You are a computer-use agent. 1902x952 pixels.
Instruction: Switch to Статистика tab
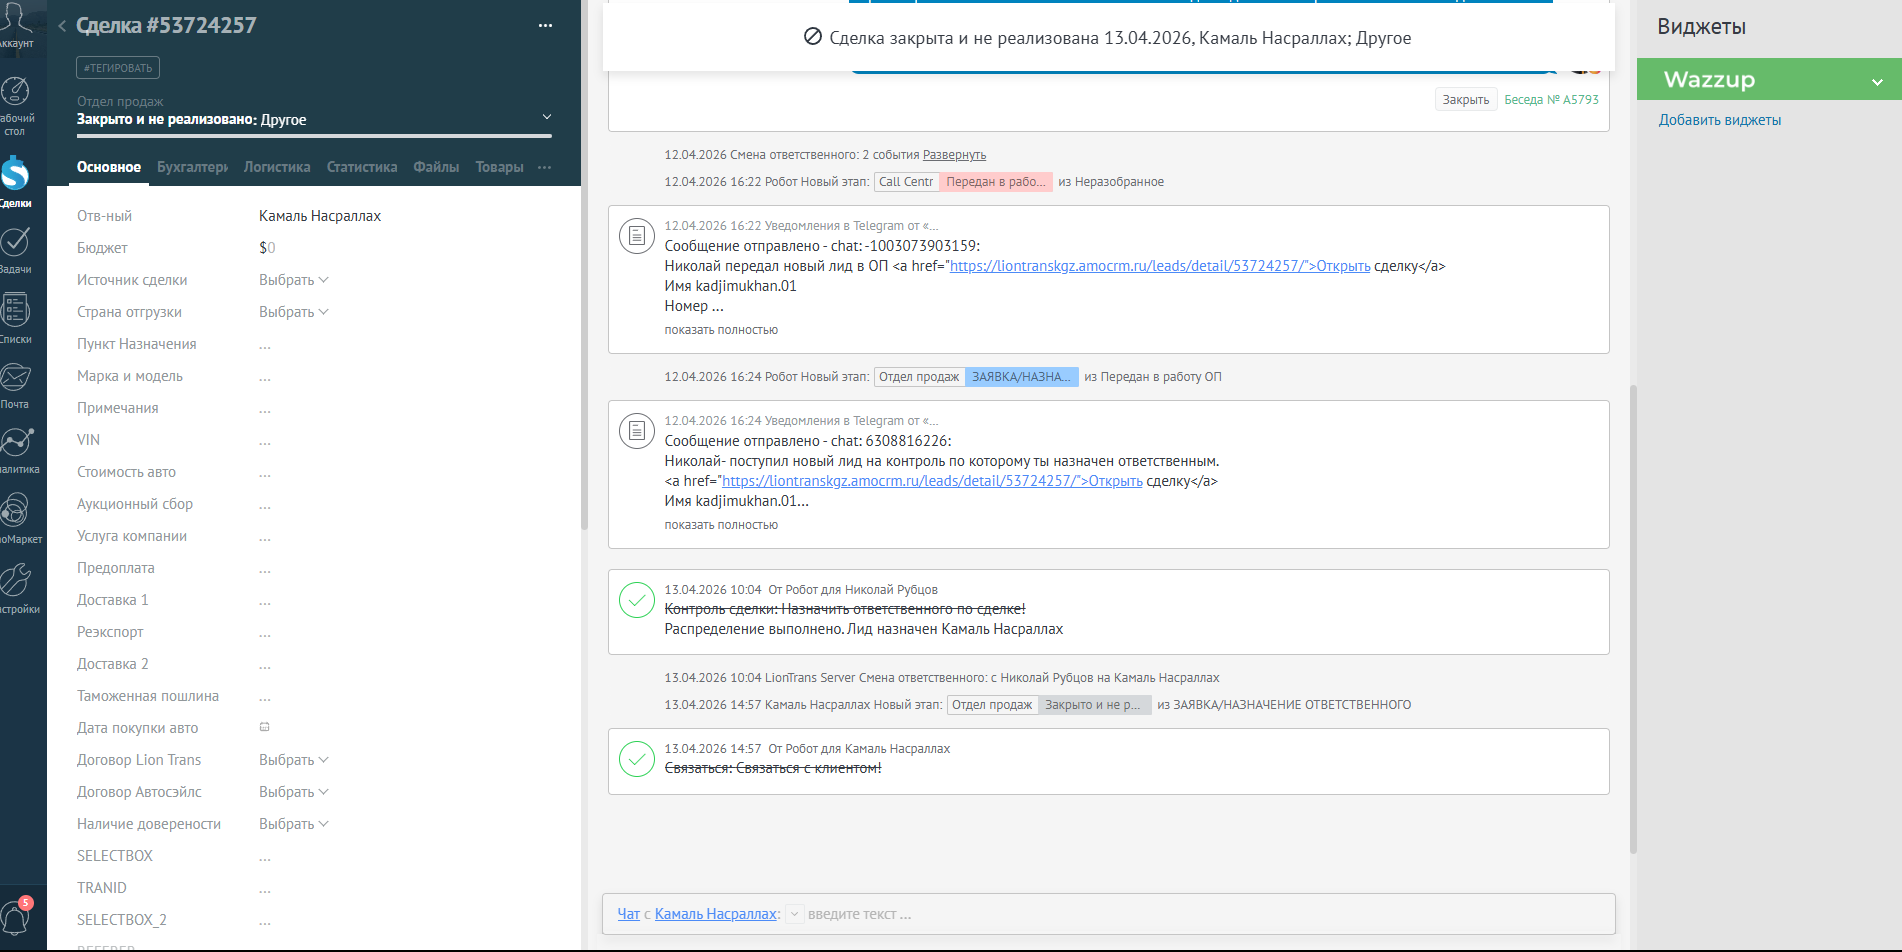click(x=362, y=167)
